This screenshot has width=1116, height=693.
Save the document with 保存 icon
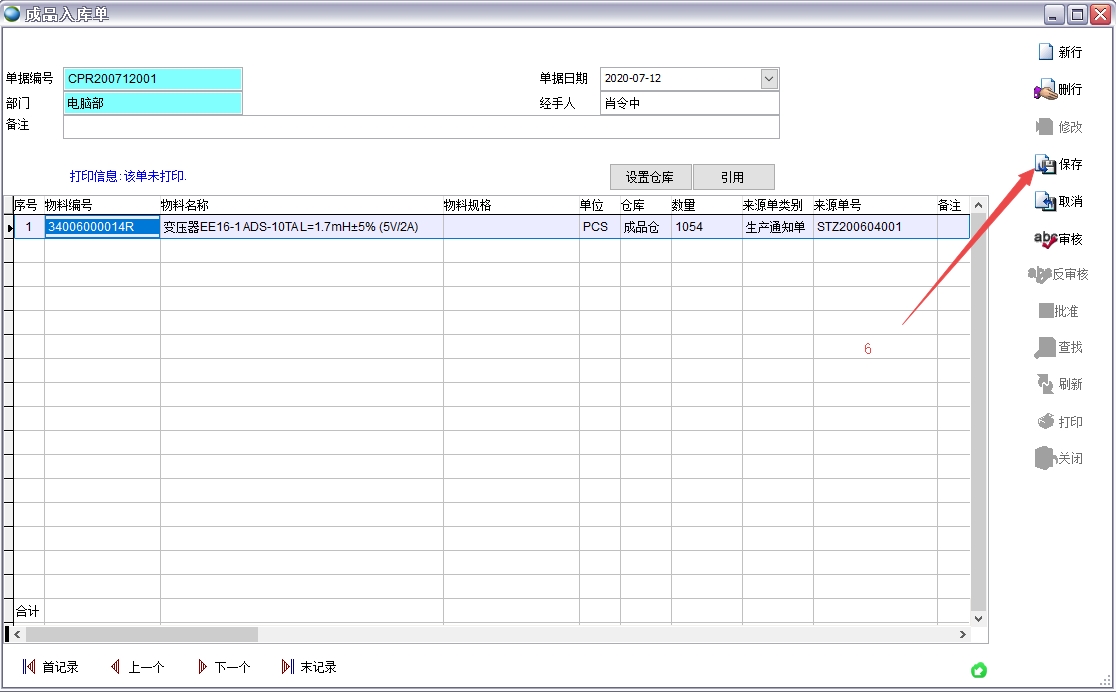point(1046,164)
